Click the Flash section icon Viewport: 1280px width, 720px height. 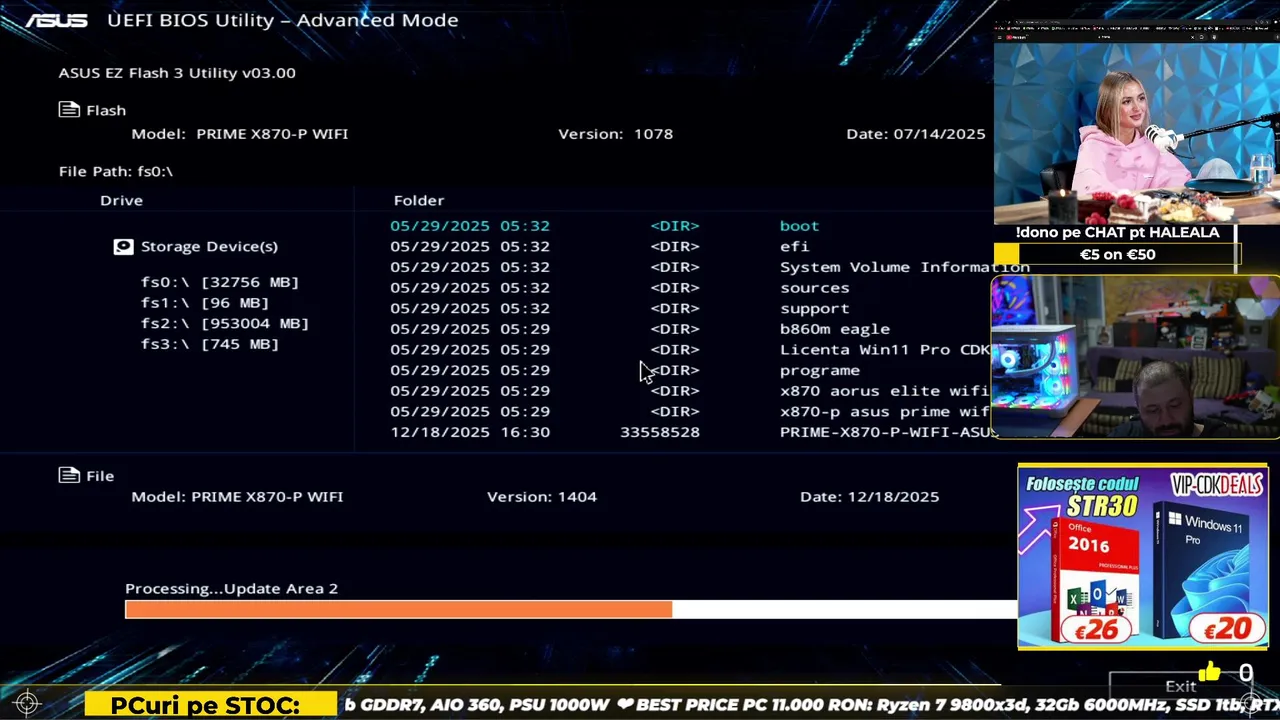[x=69, y=110]
